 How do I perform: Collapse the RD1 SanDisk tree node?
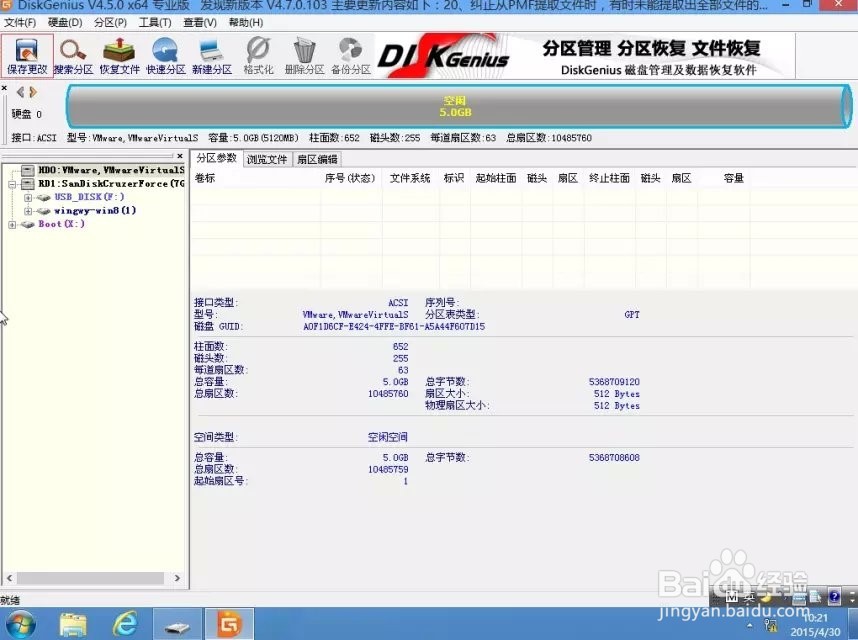[12, 184]
